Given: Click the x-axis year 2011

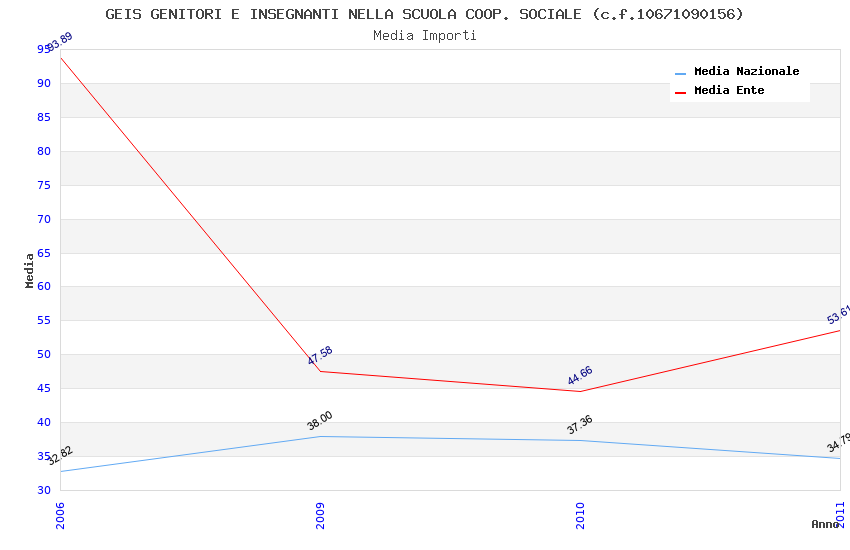Looking at the screenshot, I should click(x=841, y=515).
